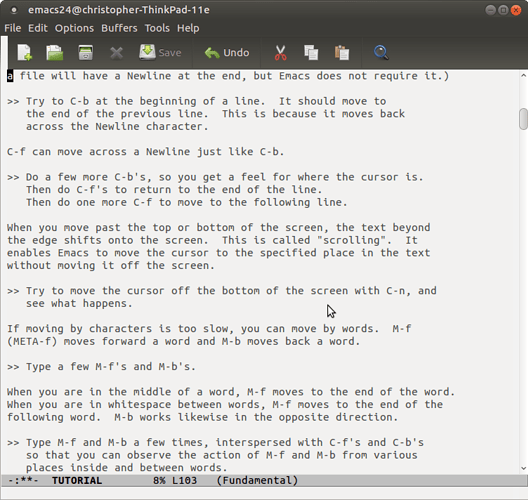Open the directory drawer icon
This screenshot has width=528, height=500.
tap(86, 53)
